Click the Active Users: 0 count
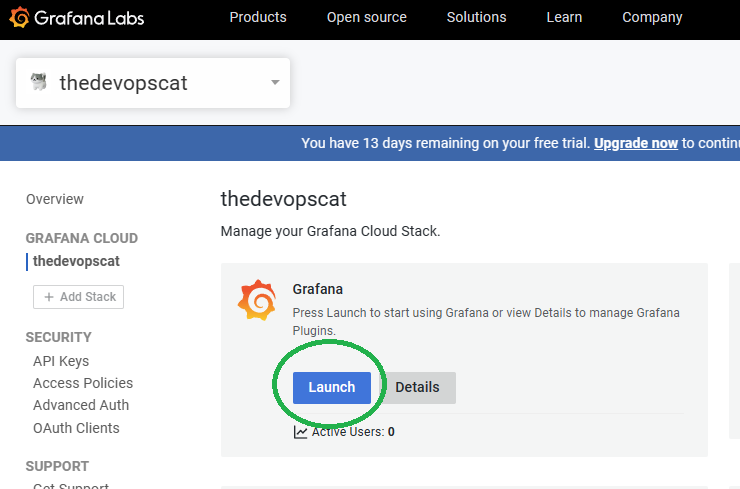Screen dimensions: 740x489 [x=353, y=432]
